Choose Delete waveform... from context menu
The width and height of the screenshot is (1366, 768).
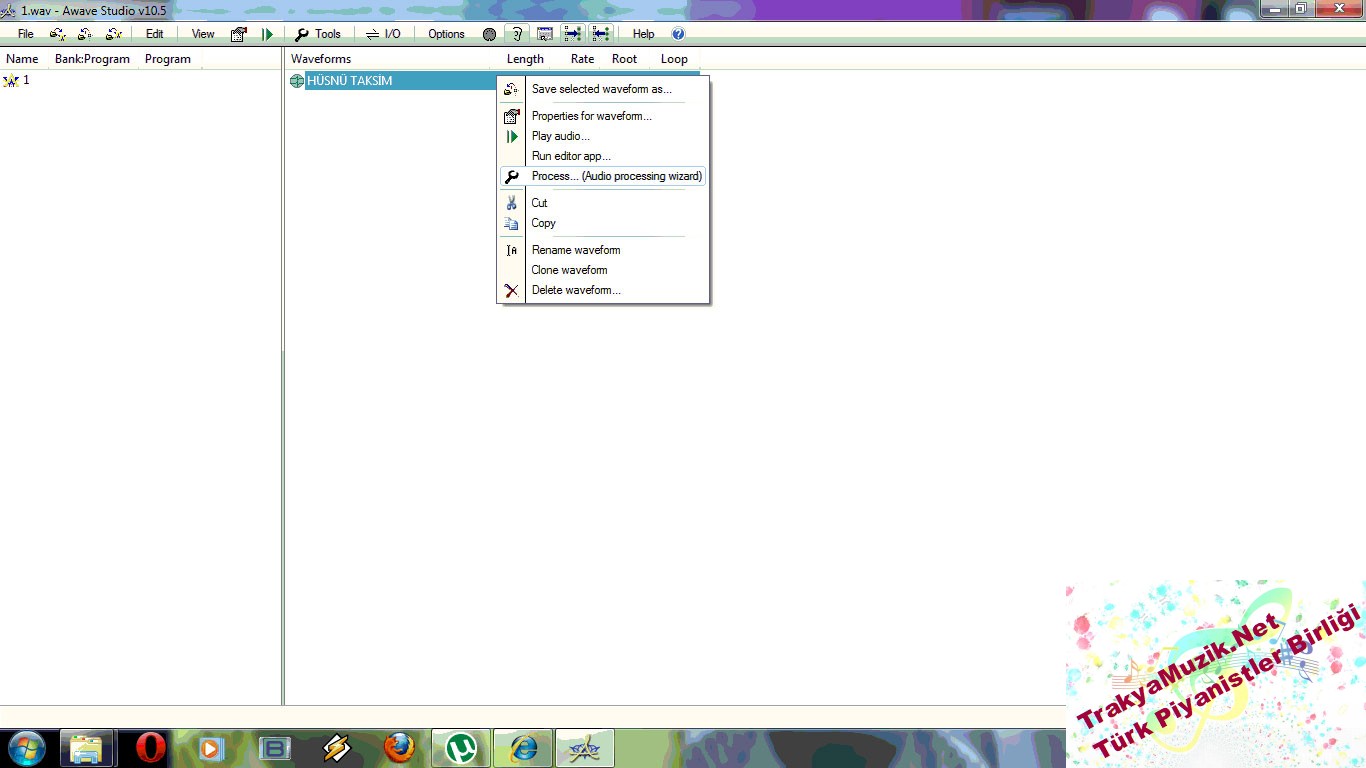click(575, 290)
